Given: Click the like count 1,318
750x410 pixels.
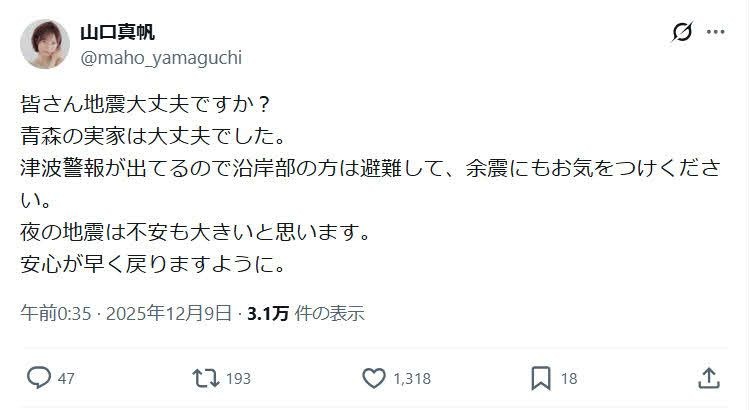Looking at the screenshot, I should 411,378.
